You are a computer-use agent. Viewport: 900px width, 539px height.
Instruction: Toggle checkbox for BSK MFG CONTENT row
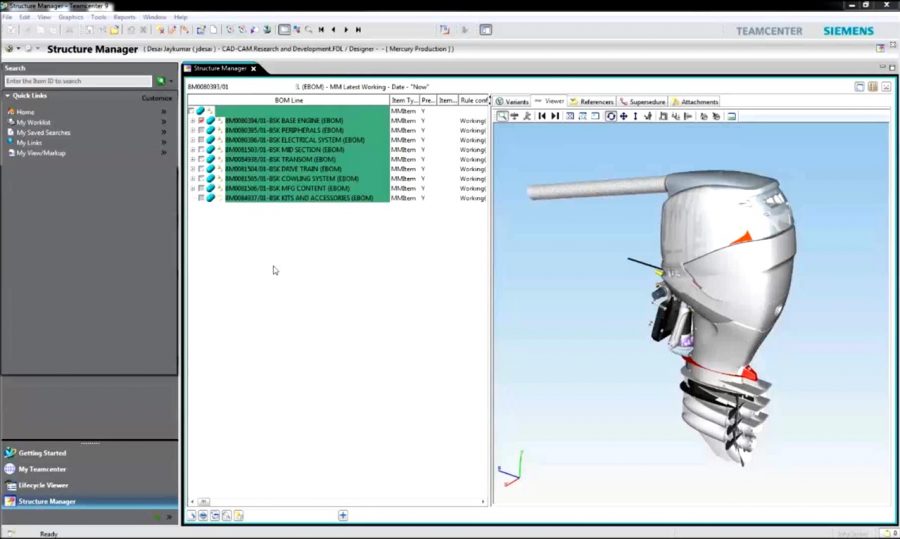coord(201,188)
